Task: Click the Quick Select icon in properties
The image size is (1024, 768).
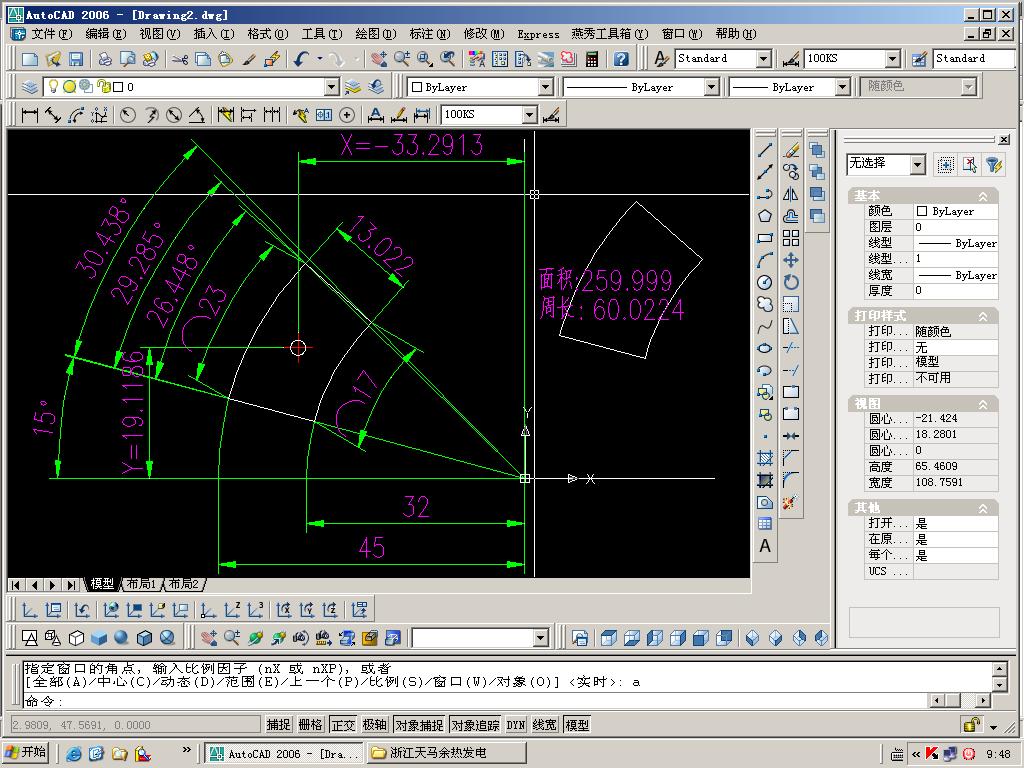Action: (x=994, y=165)
